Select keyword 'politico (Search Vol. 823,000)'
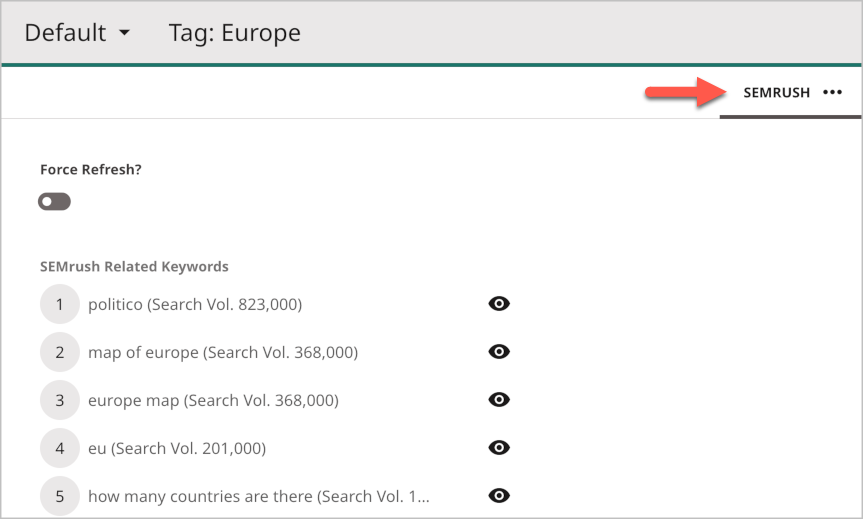 (195, 304)
